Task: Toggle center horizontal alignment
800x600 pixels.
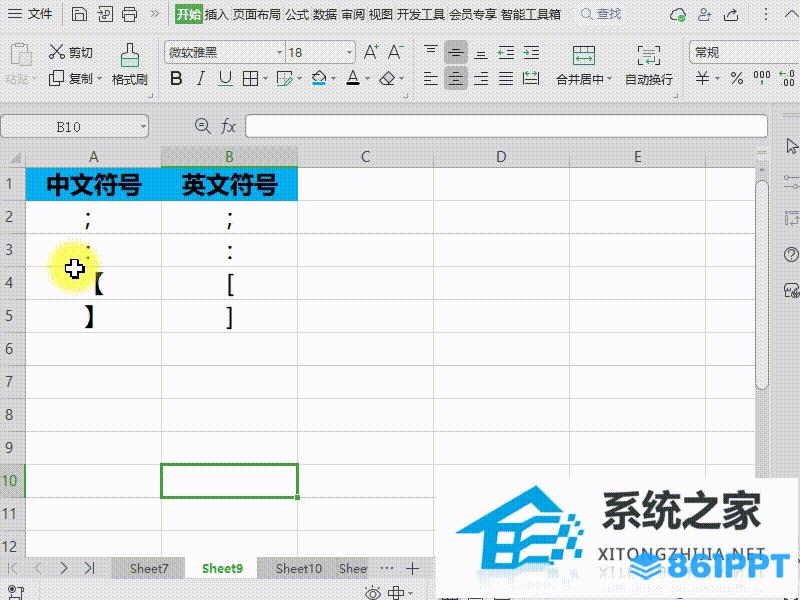Action: [456, 79]
